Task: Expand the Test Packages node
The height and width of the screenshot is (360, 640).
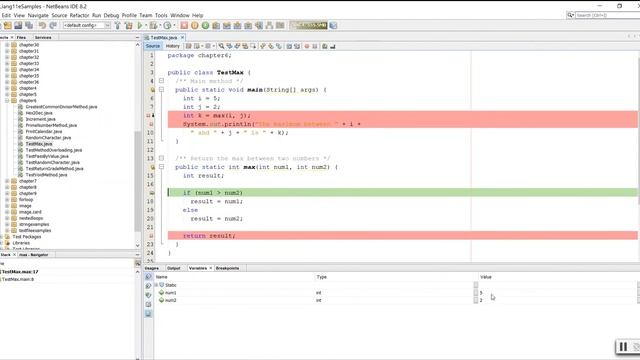Action: point(2,237)
